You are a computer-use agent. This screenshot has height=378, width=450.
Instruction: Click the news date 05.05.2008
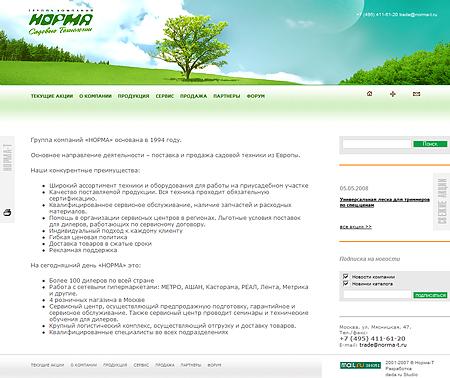coord(354,188)
